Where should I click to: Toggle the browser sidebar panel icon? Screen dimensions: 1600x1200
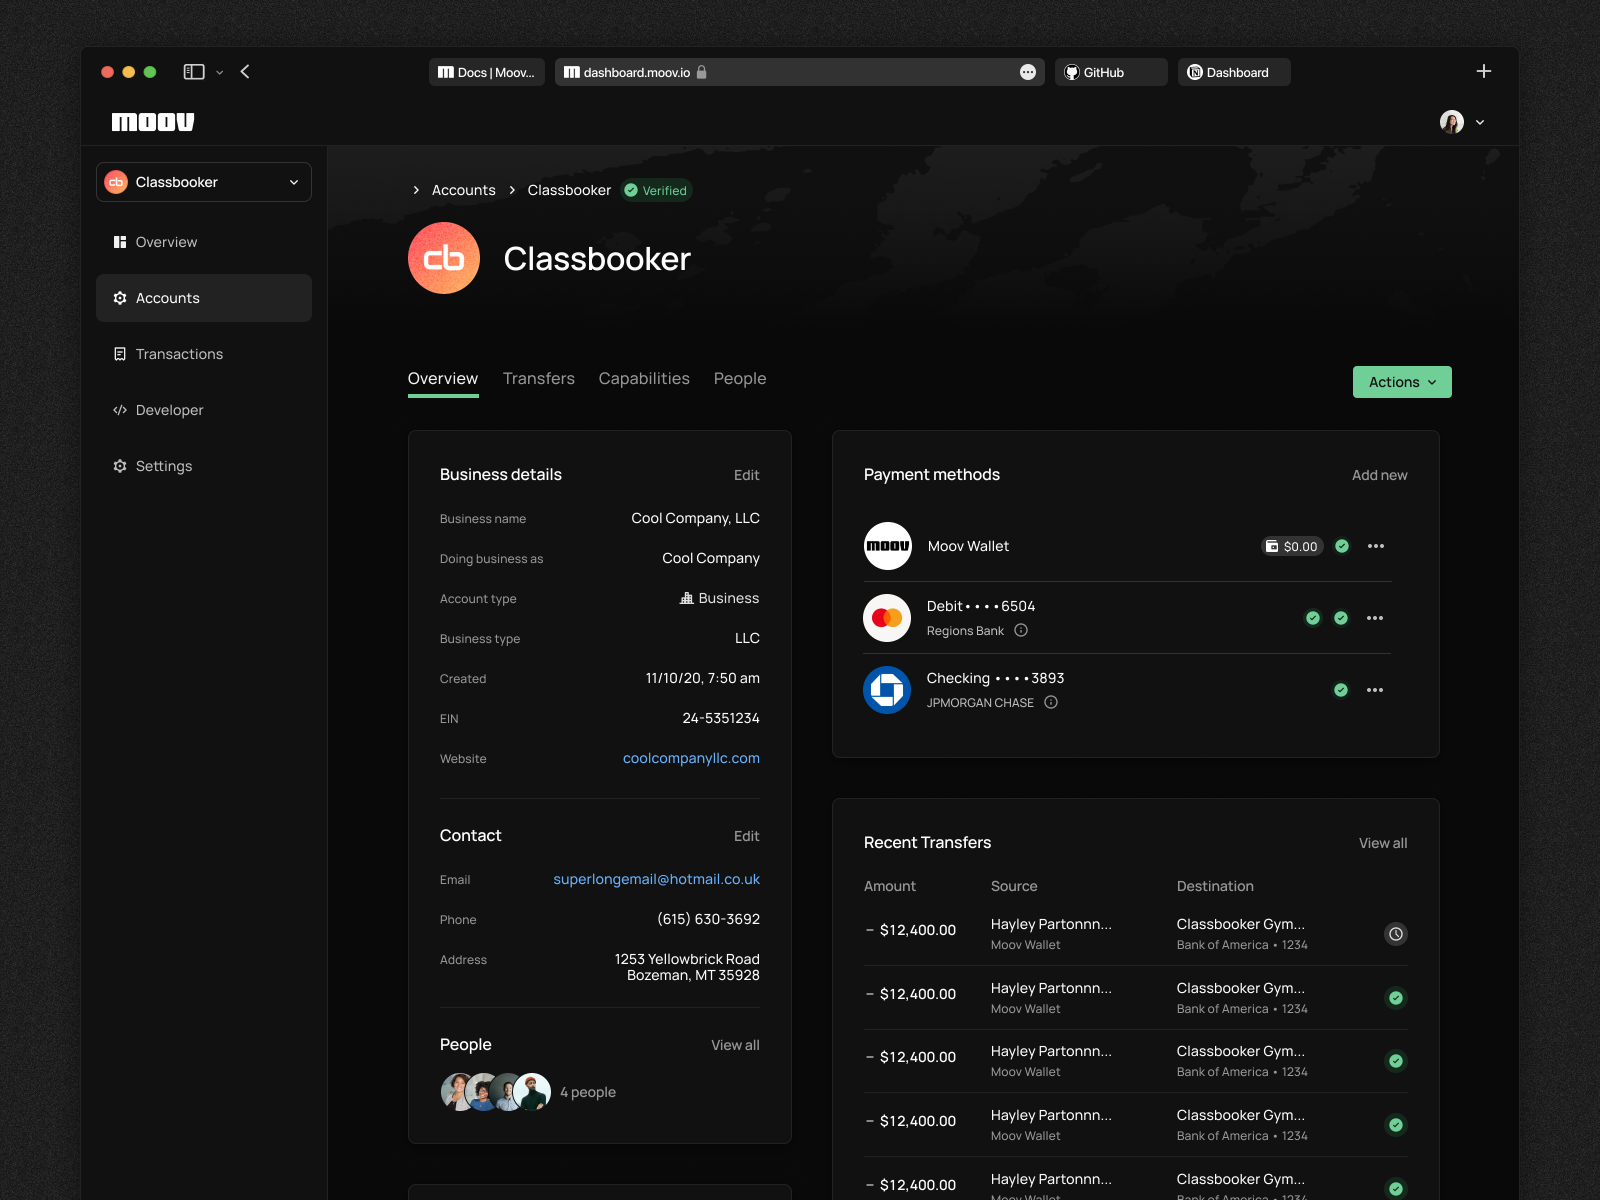194,72
